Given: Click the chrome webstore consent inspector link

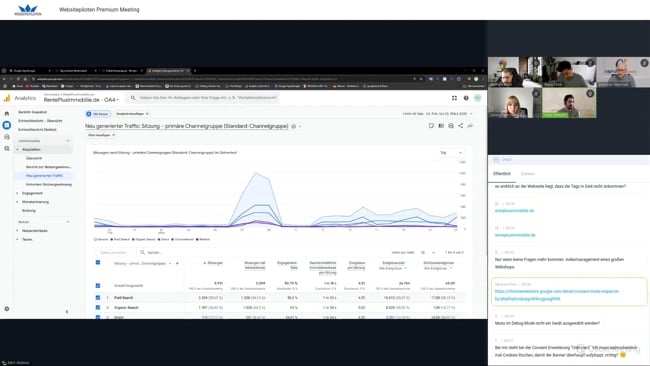Looking at the screenshot, I should (556, 295).
